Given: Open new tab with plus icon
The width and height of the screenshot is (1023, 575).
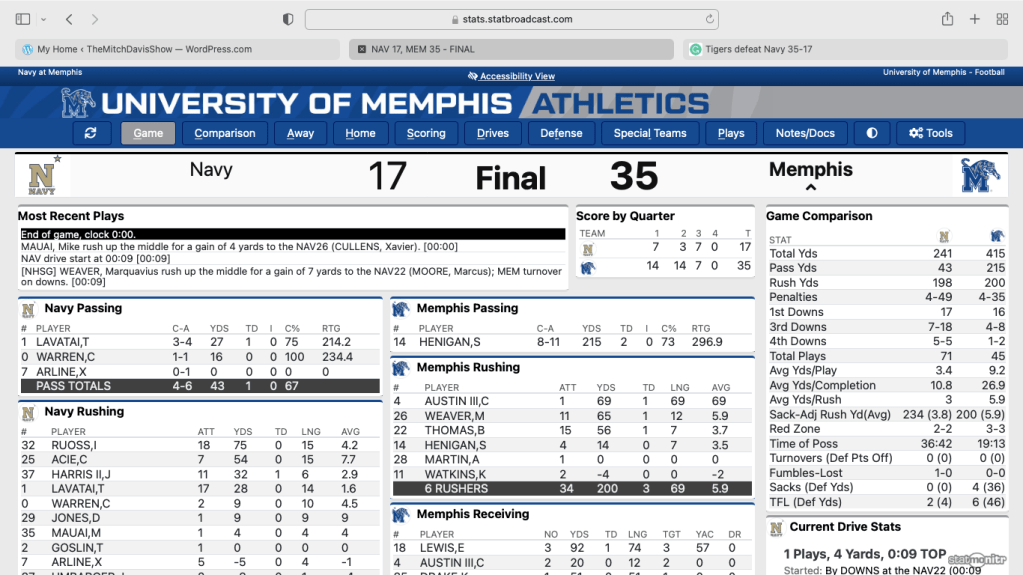Looking at the screenshot, I should tap(974, 19).
